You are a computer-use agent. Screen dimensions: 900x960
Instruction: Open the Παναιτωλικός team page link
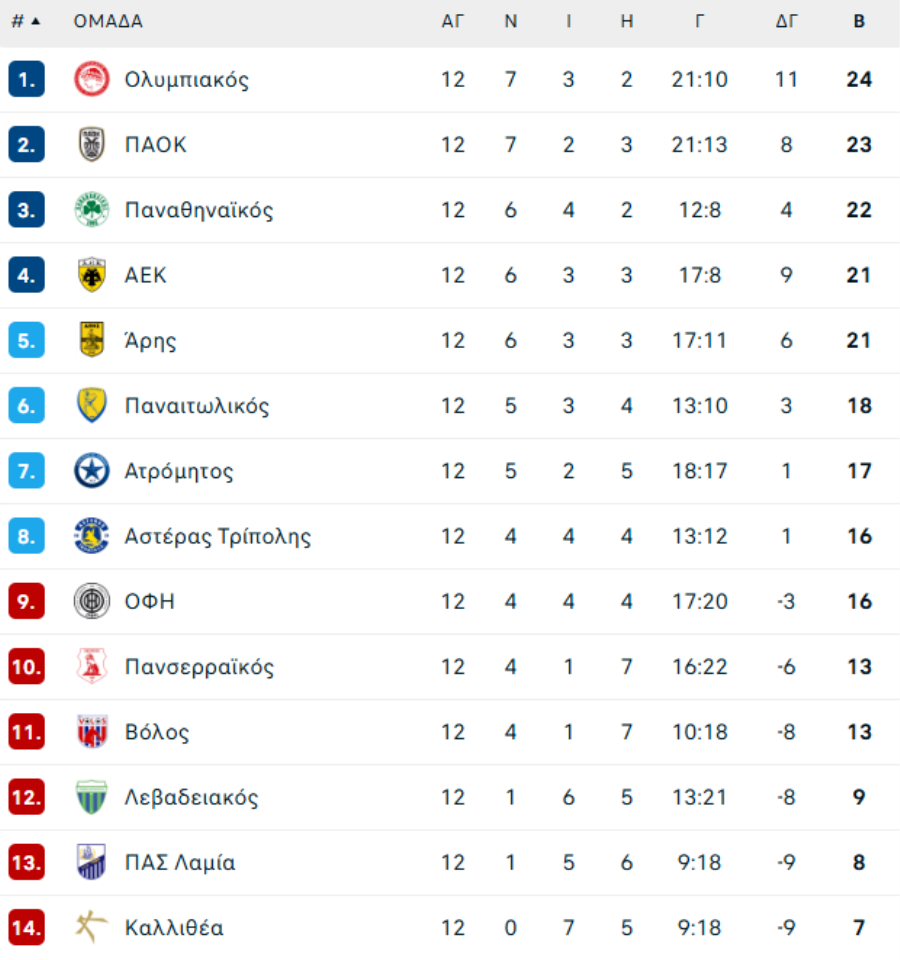[197, 406]
